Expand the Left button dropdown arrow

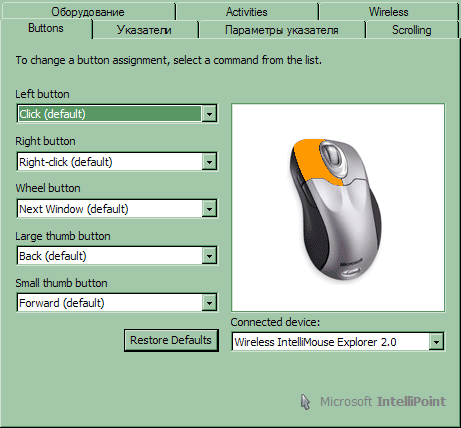209,114
